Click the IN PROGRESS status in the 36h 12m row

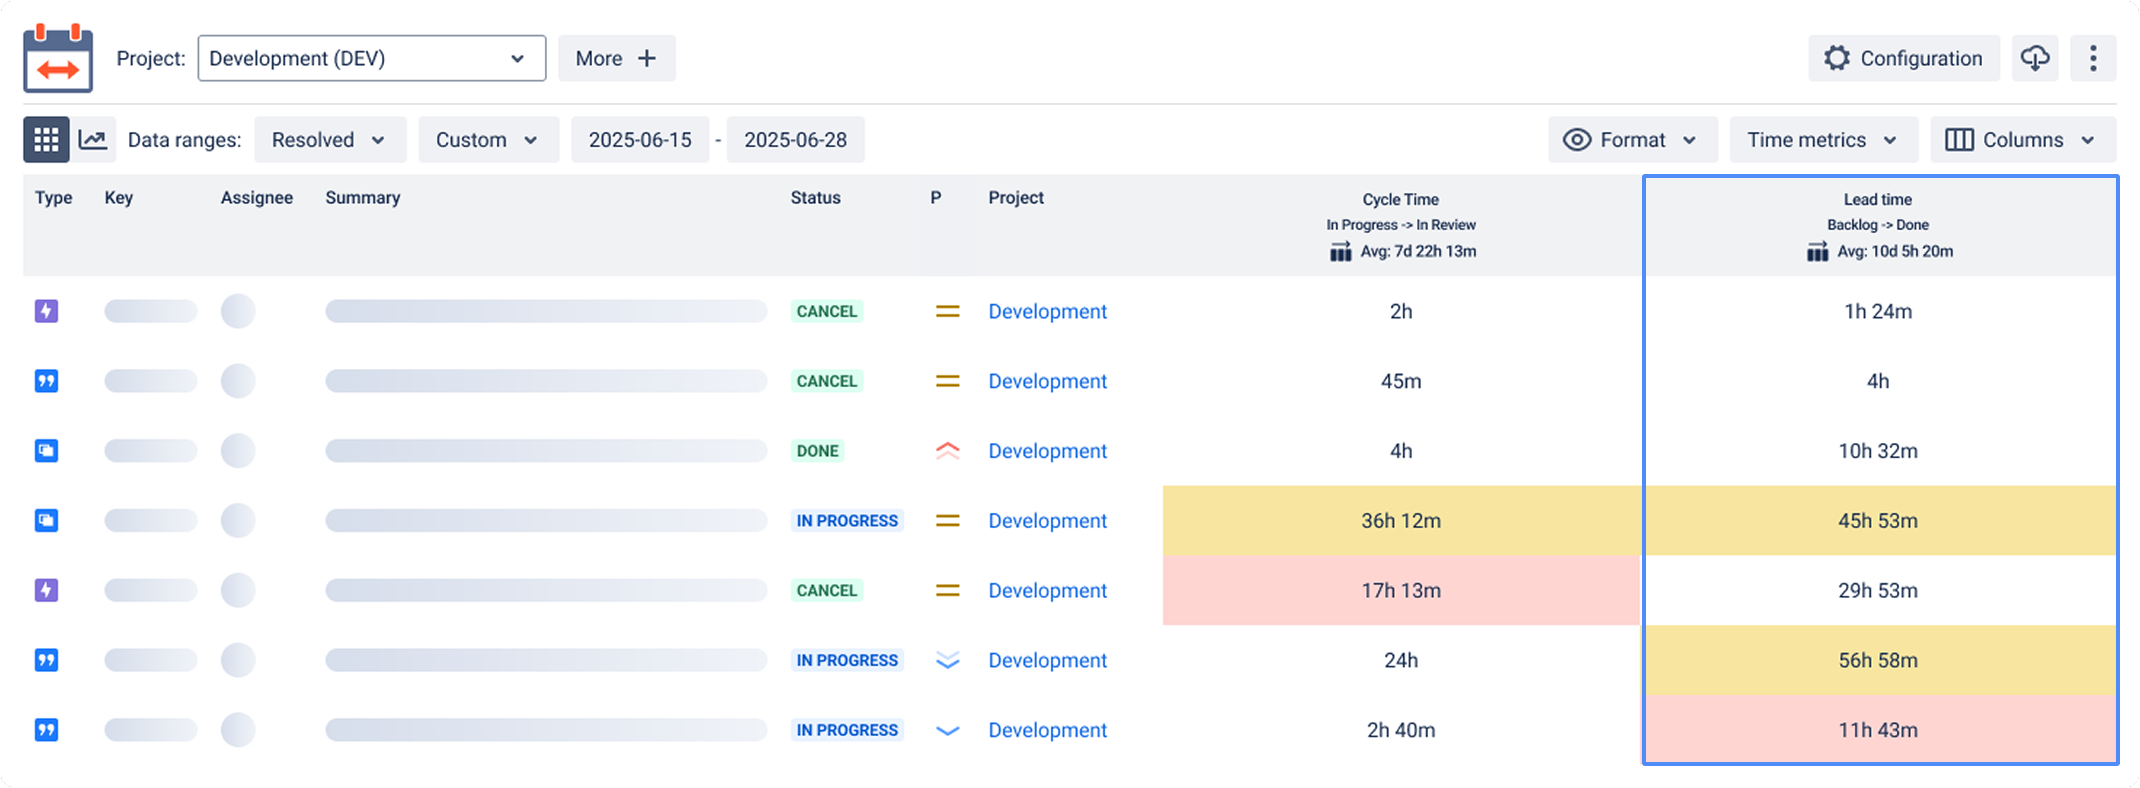[847, 521]
